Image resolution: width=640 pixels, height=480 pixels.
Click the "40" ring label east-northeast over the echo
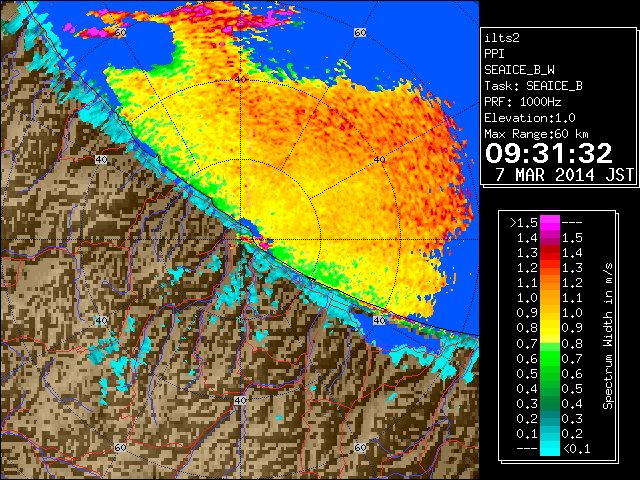pos(380,159)
